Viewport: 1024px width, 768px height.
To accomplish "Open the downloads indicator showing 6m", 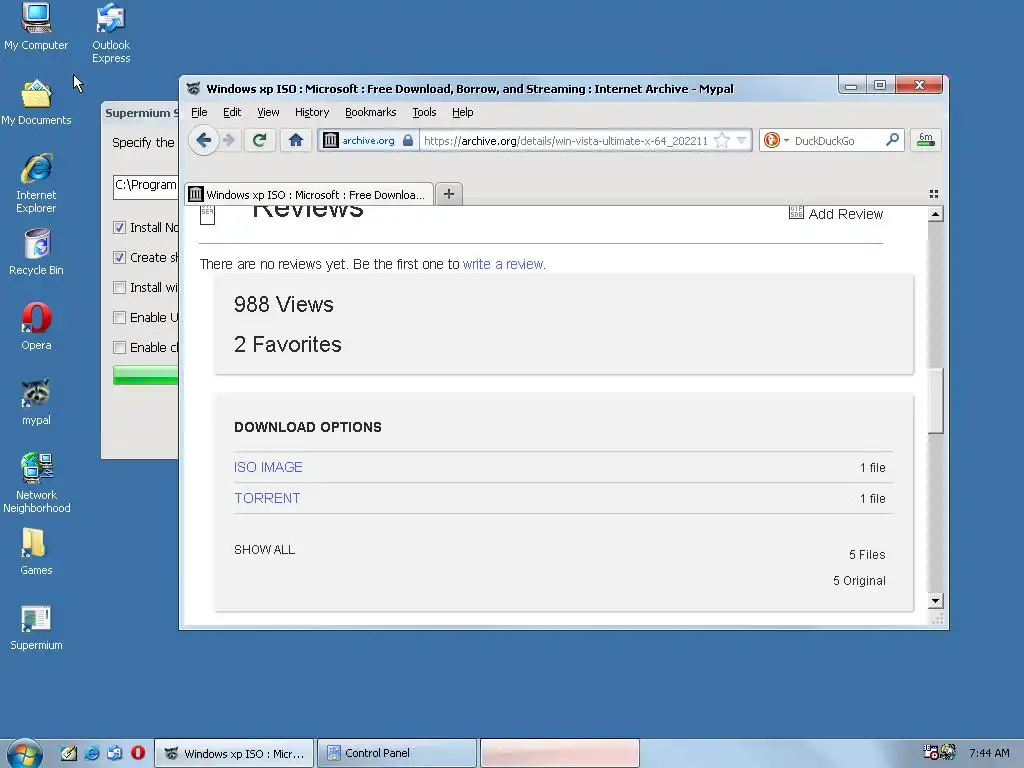I will point(925,140).
